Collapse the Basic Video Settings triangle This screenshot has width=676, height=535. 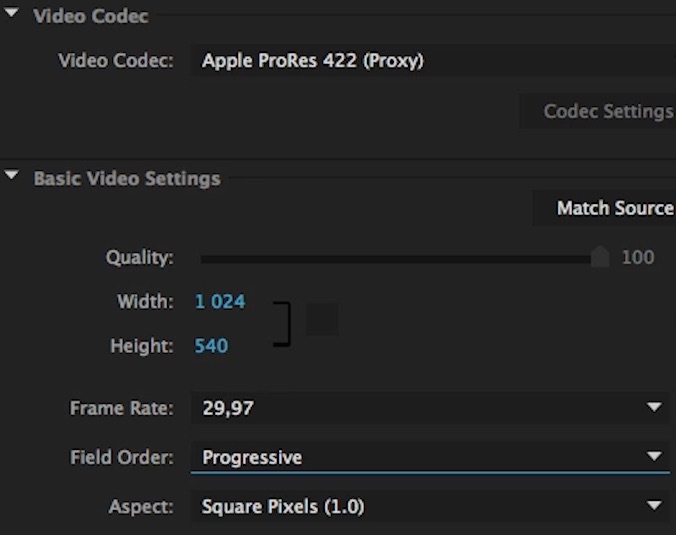coord(12,178)
